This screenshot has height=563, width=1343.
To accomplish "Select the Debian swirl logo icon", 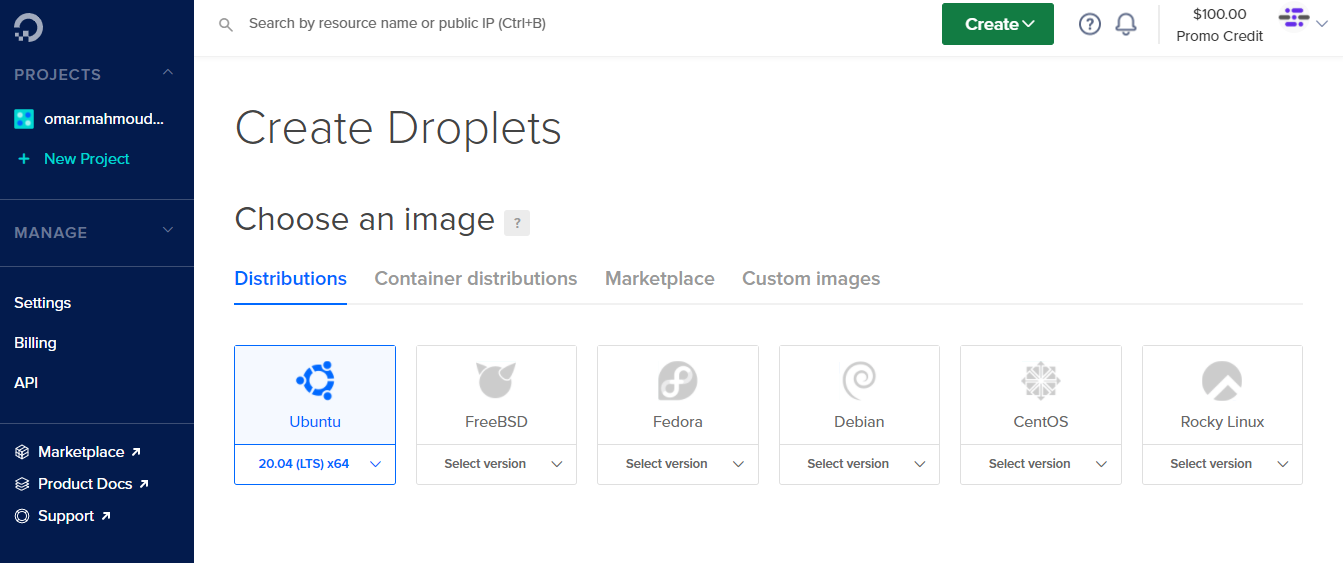I will click(x=859, y=380).
